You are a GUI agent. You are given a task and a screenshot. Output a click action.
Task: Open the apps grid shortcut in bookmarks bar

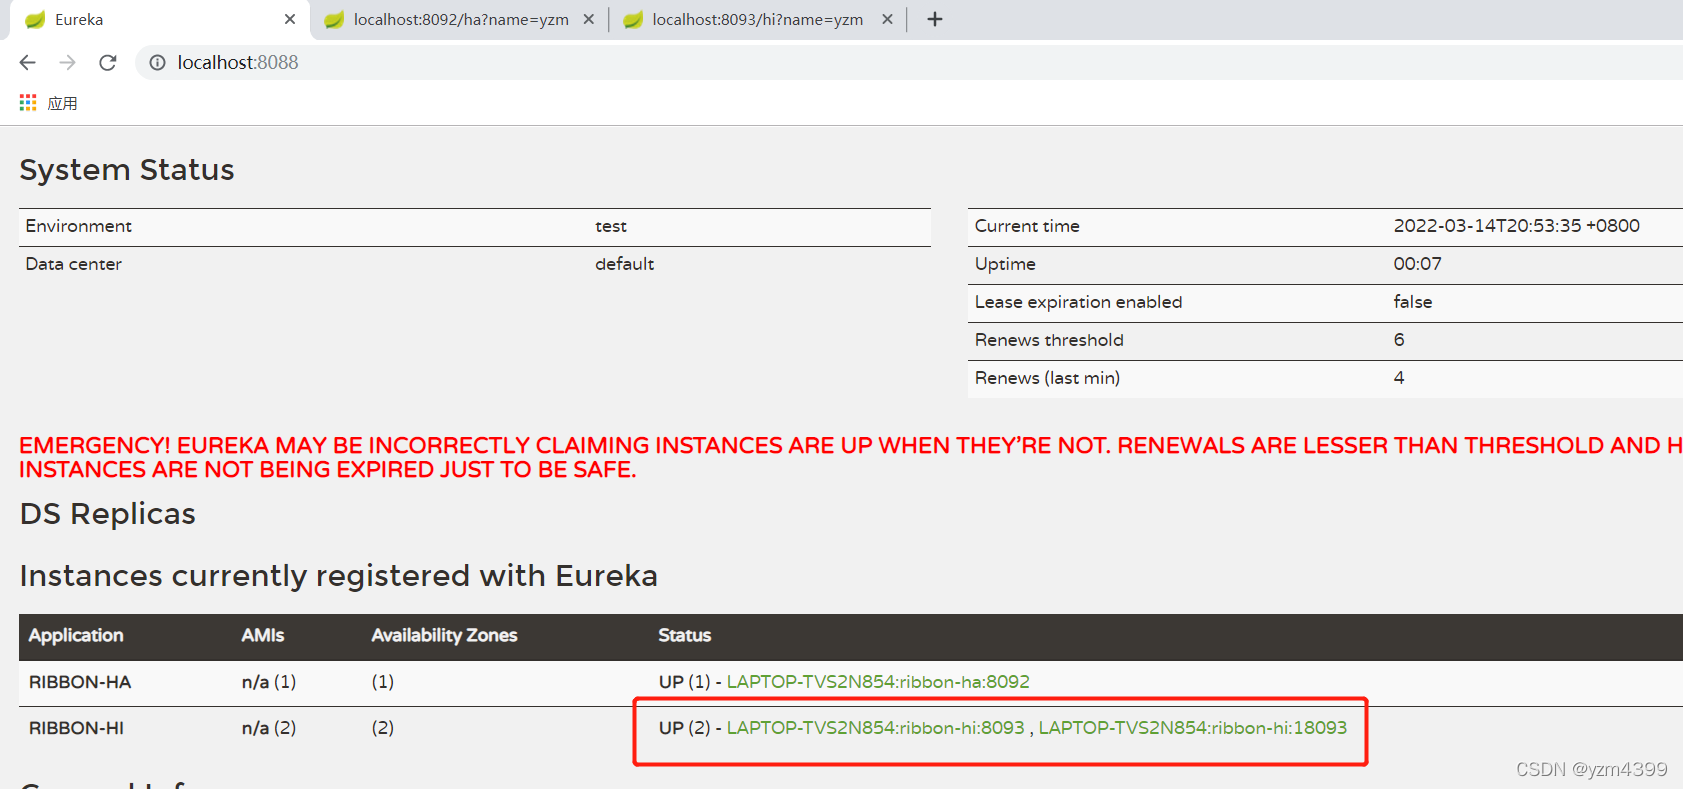(x=28, y=103)
